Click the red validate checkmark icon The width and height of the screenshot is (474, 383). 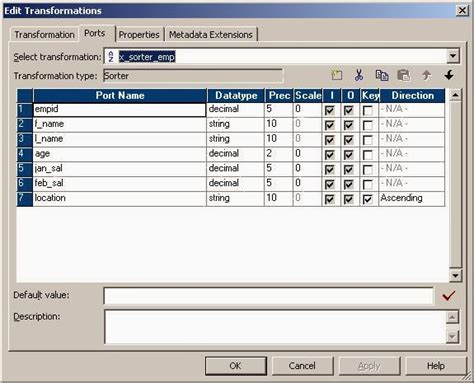tap(448, 295)
